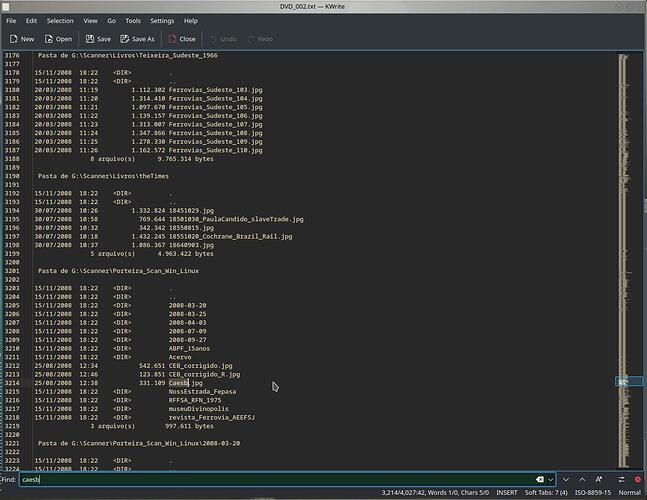Click into the Find input field
The image size is (647, 500).
(x=276, y=479)
